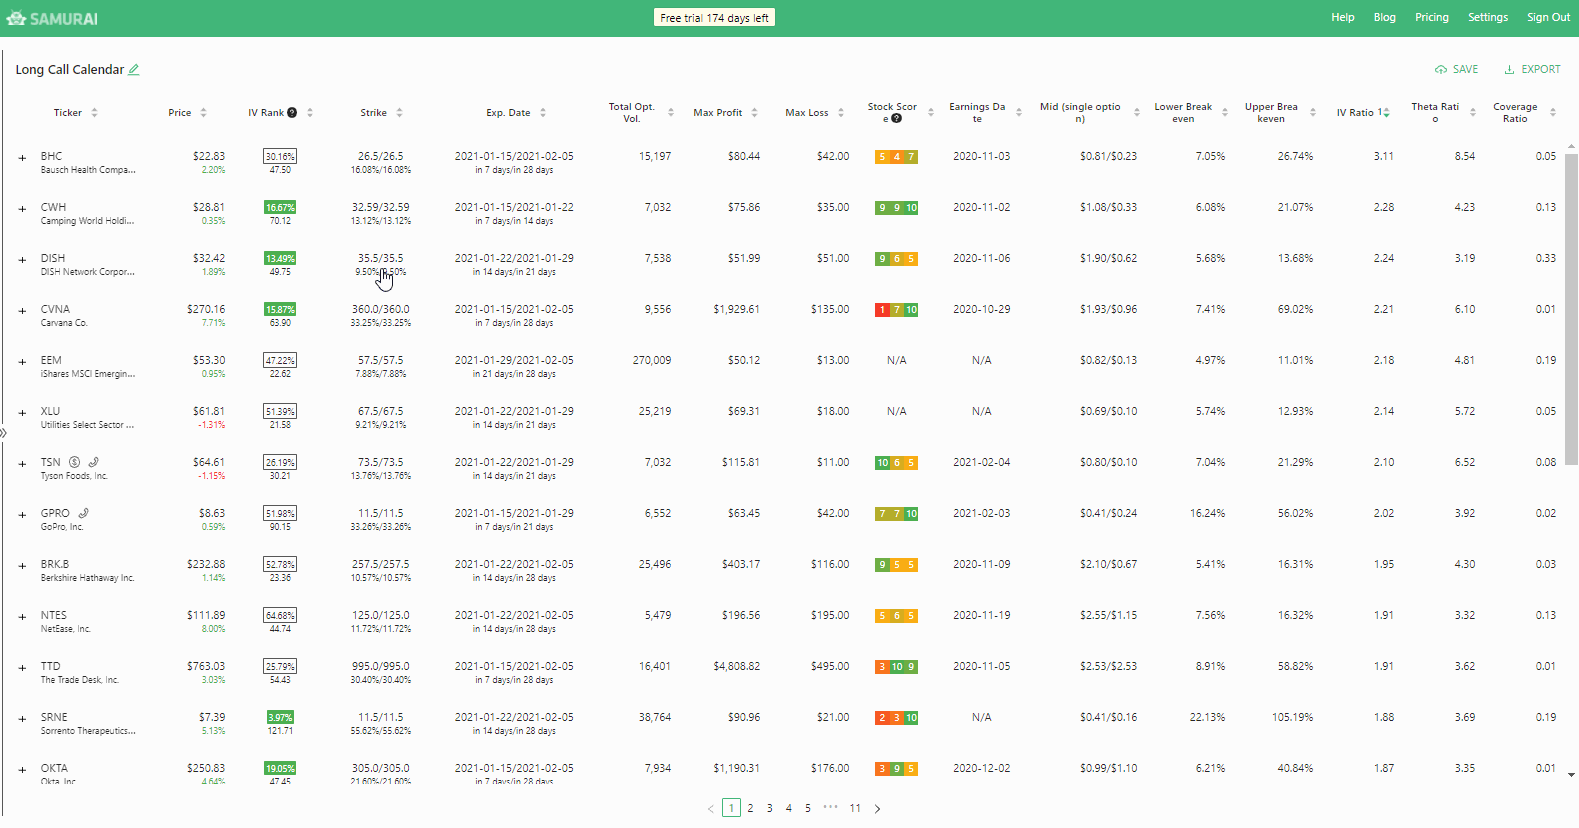Go to the next results page arrow
This screenshot has height=828, width=1579.
pyautogui.click(x=877, y=808)
